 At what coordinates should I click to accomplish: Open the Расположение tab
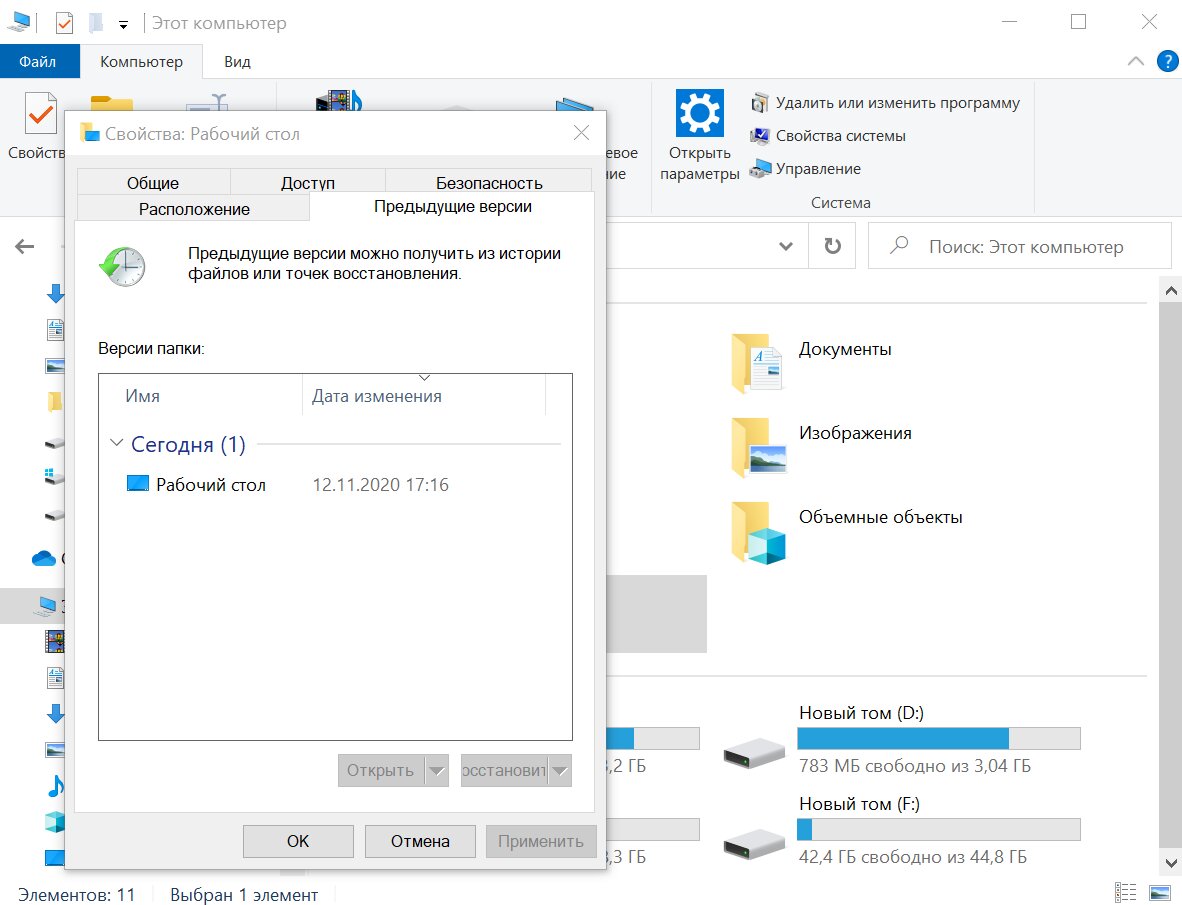tap(194, 209)
